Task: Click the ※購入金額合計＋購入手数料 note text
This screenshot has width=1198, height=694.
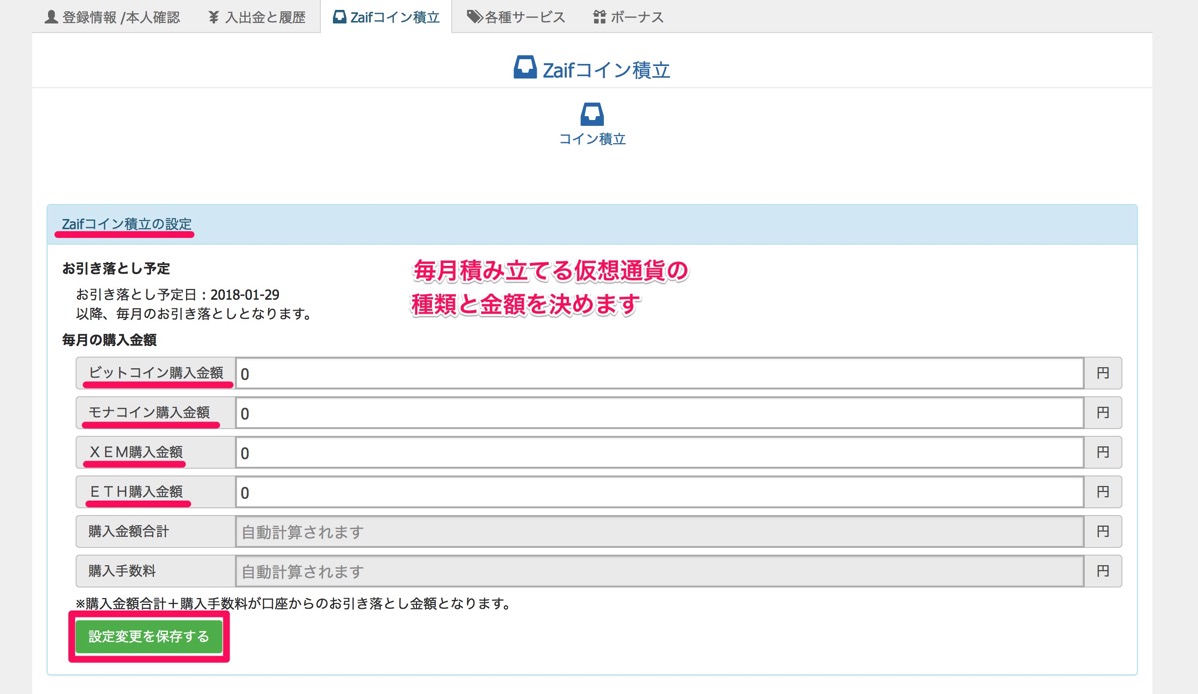Action: click(x=293, y=603)
